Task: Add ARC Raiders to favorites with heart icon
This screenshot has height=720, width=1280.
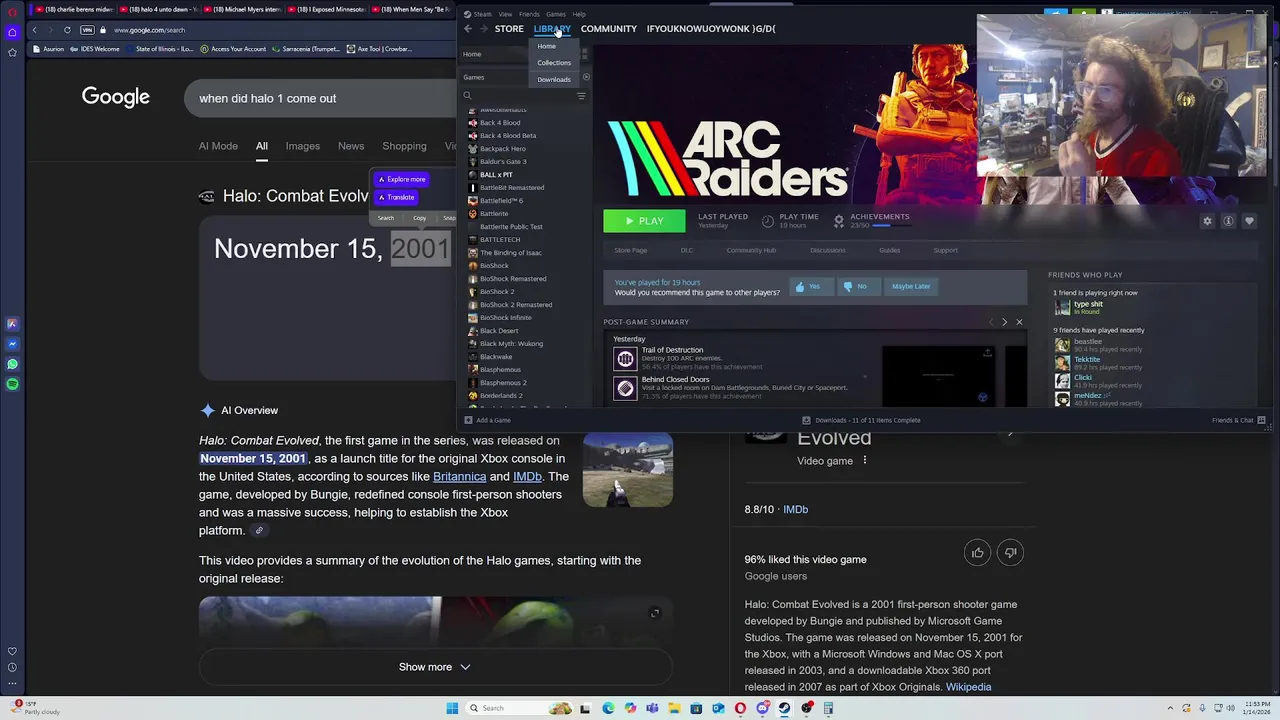Action: (1249, 221)
